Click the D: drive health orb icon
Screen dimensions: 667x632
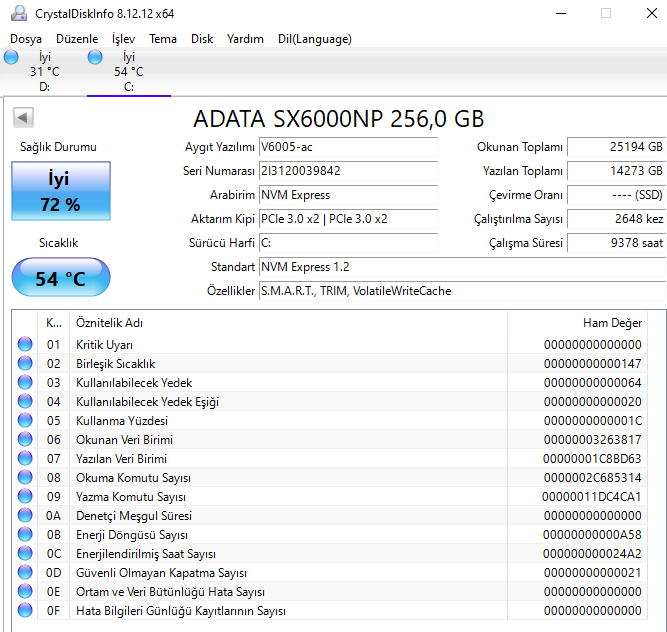[11, 58]
